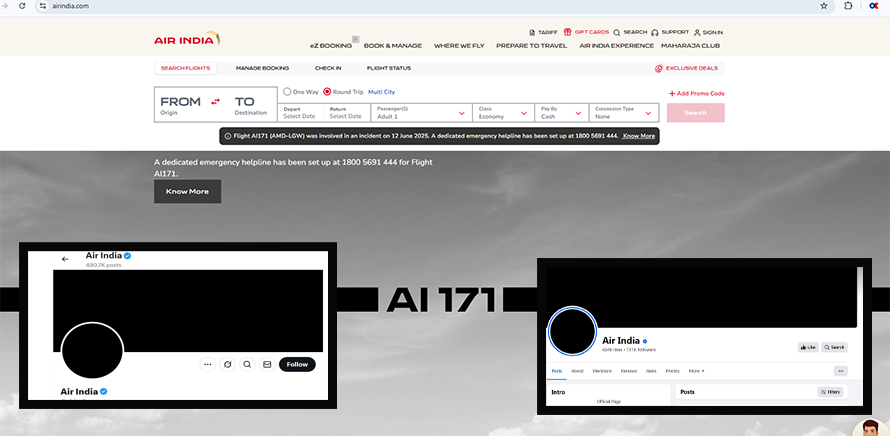Click the Sign In person icon
The width and height of the screenshot is (890, 436).
[x=697, y=33]
